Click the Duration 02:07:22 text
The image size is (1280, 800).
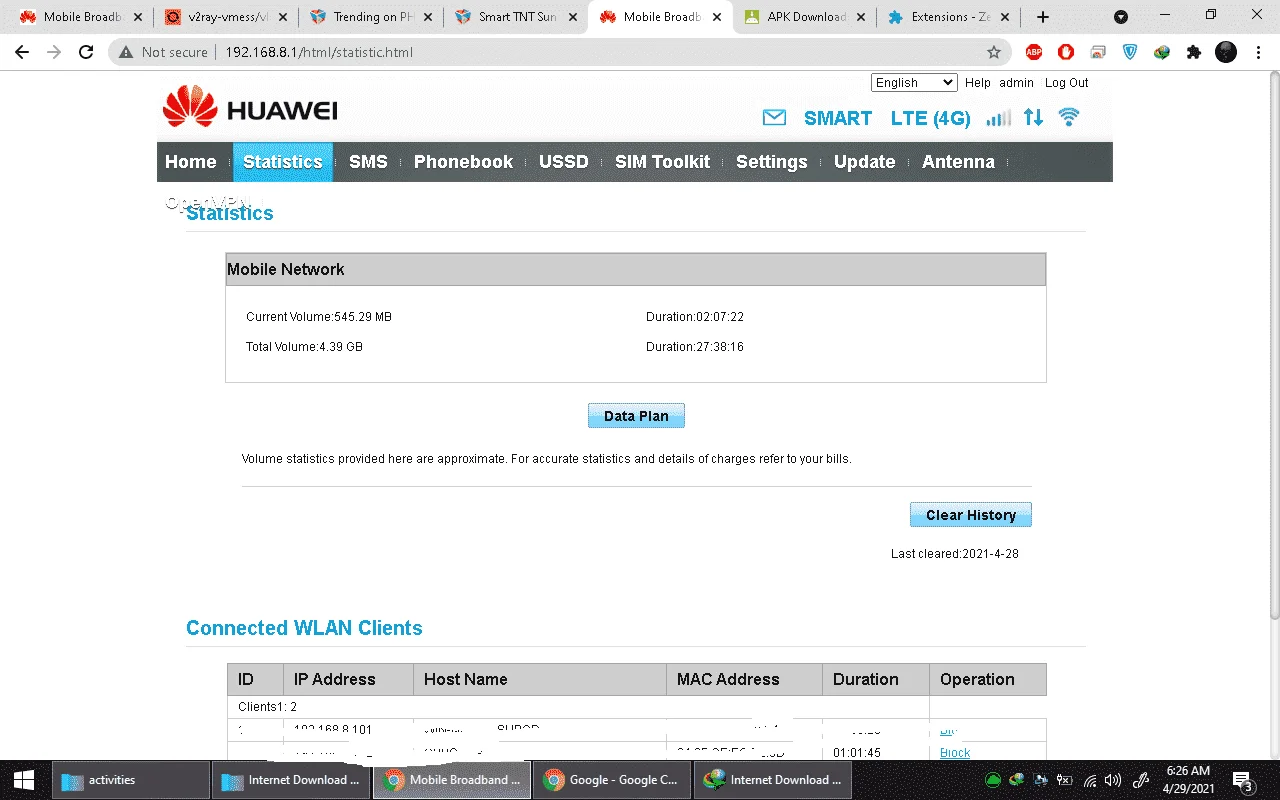695,317
